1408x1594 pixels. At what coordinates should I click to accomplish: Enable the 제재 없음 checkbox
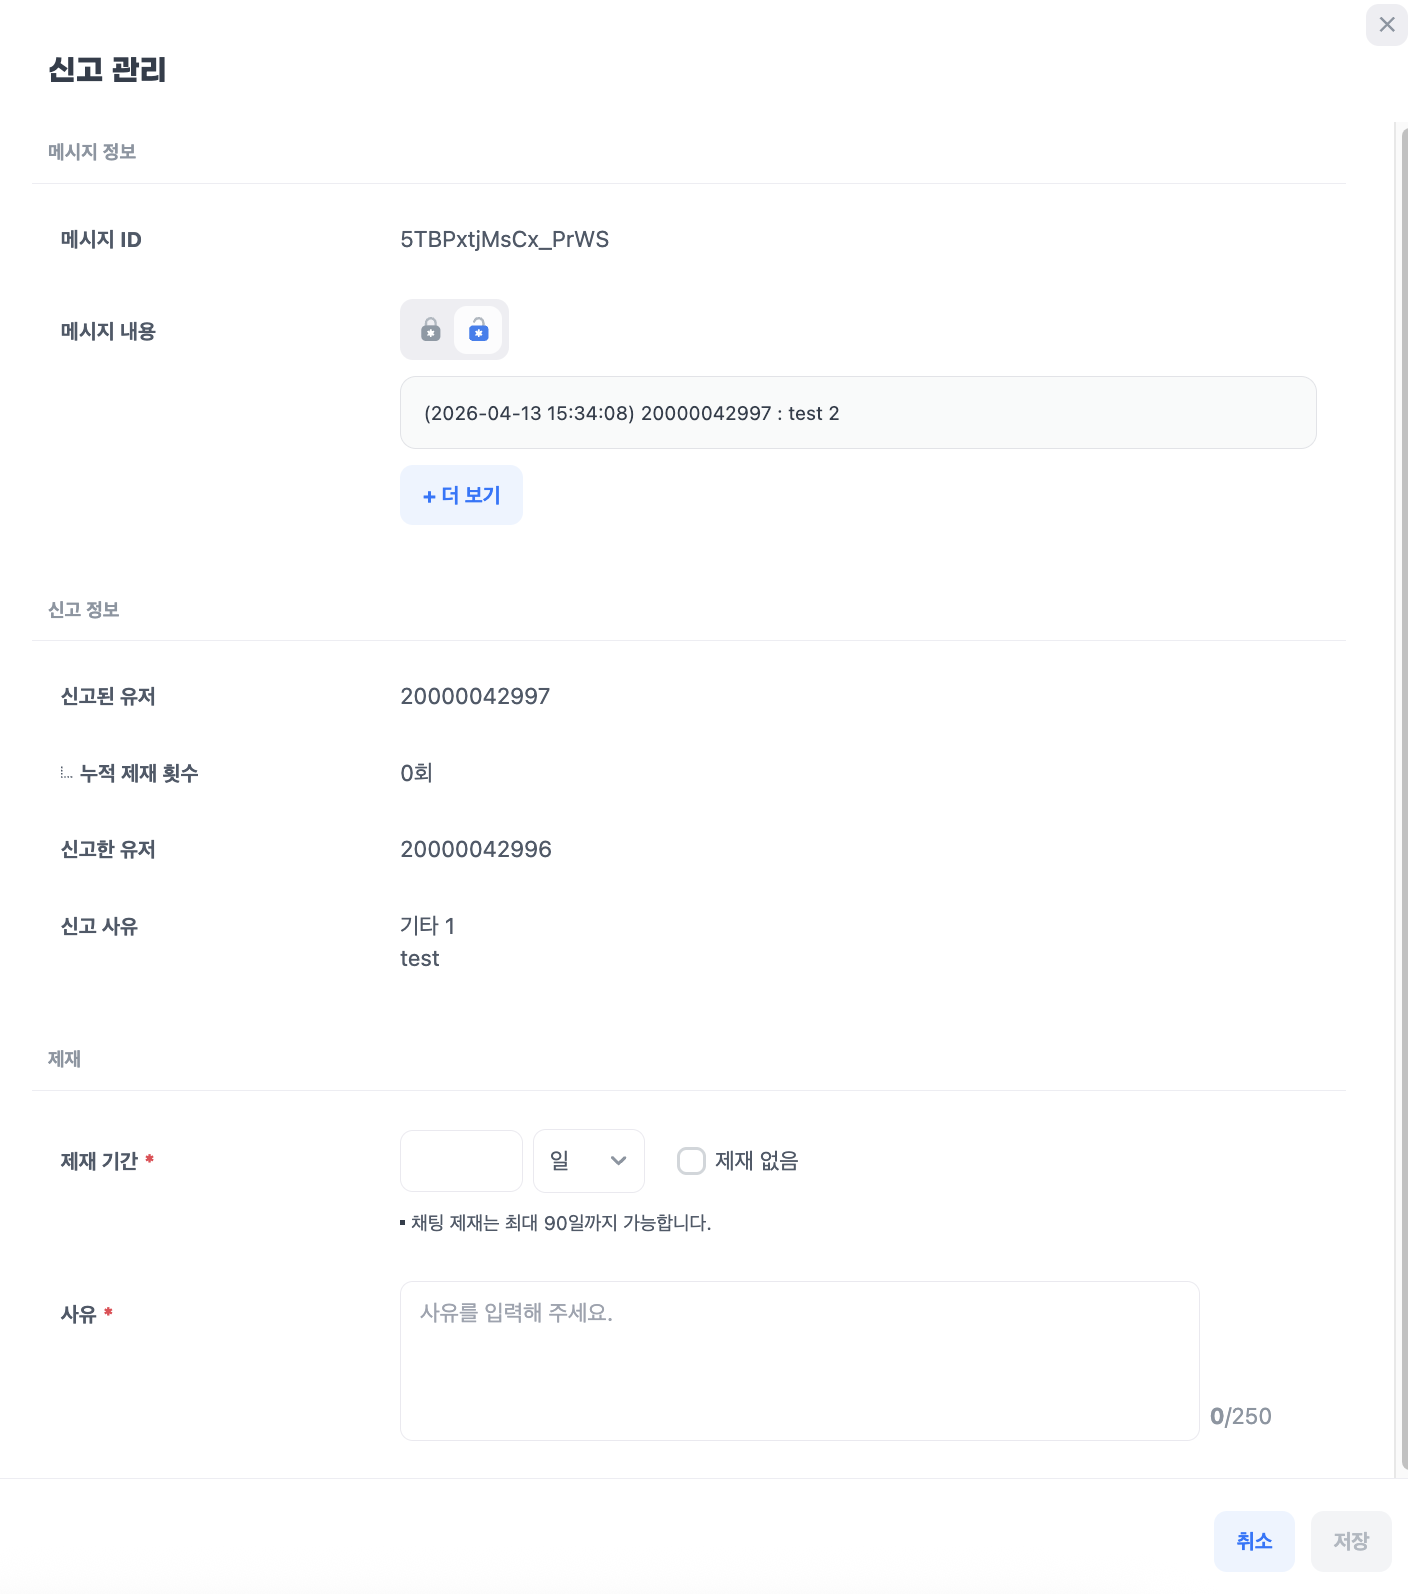691,1161
